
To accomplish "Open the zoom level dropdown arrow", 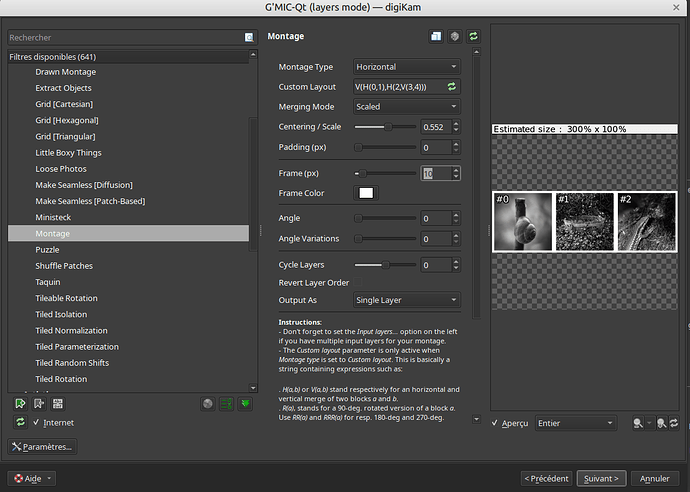I will [x=649, y=423].
